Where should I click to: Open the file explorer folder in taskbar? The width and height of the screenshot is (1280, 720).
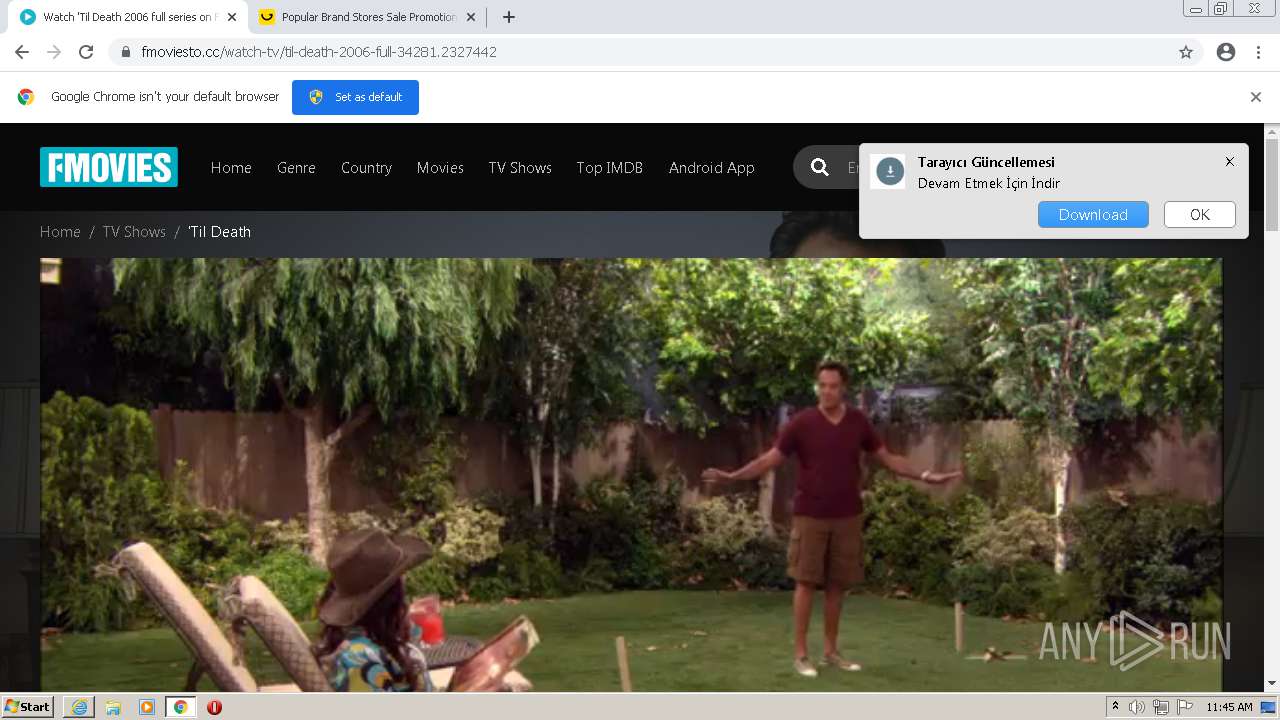point(113,707)
